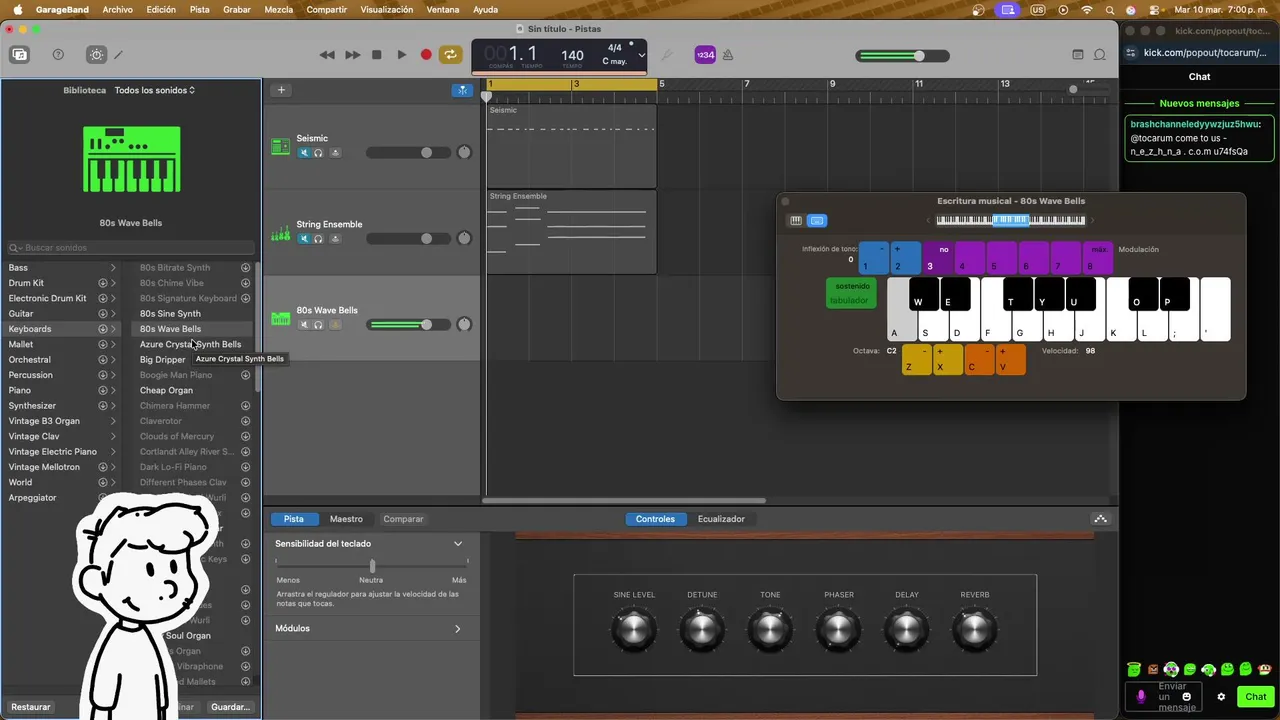Expand the Guitar library category
Image resolution: width=1280 pixels, height=720 pixels.
(x=113, y=314)
